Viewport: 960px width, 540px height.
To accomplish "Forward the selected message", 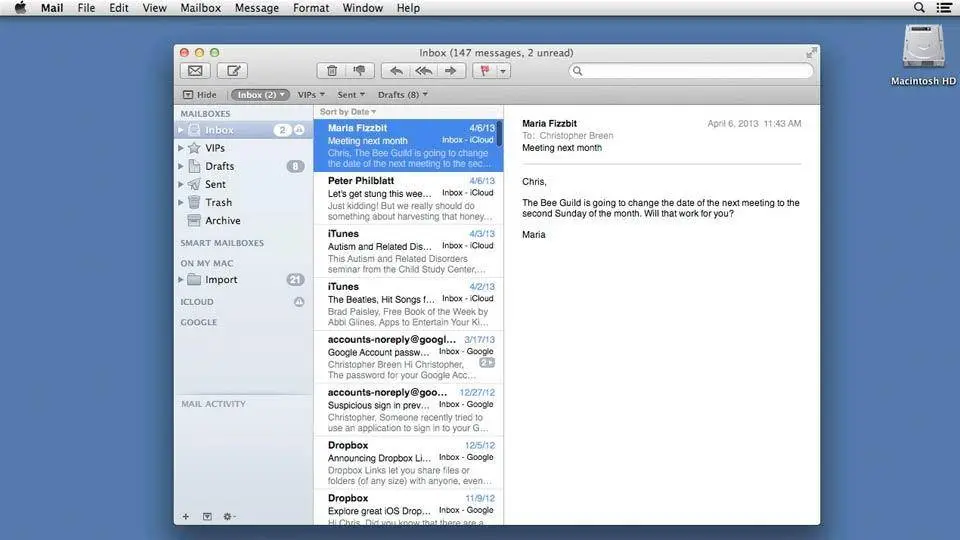I will (x=451, y=71).
